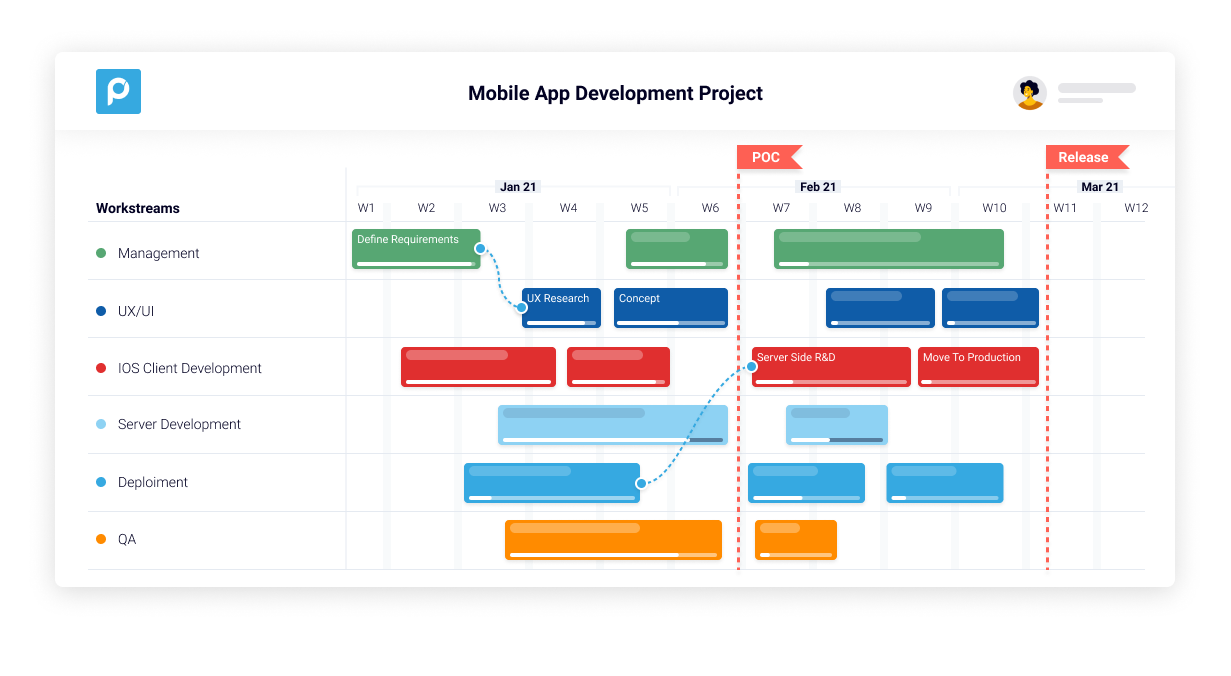Click the UX/UI workstream row label
This screenshot has height=676, width=1231.
click(x=136, y=311)
